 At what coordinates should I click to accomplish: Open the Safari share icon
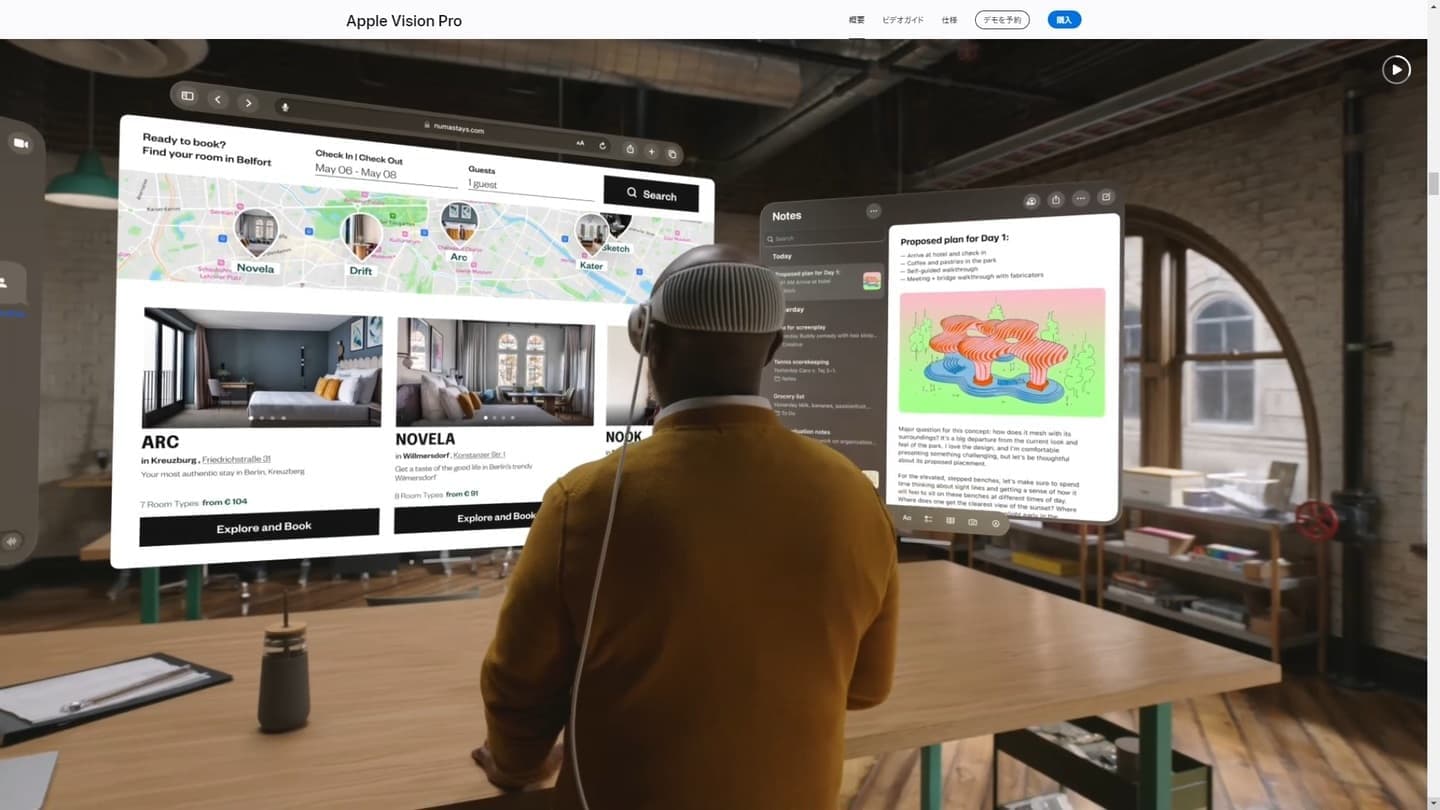click(x=630, y=149)
